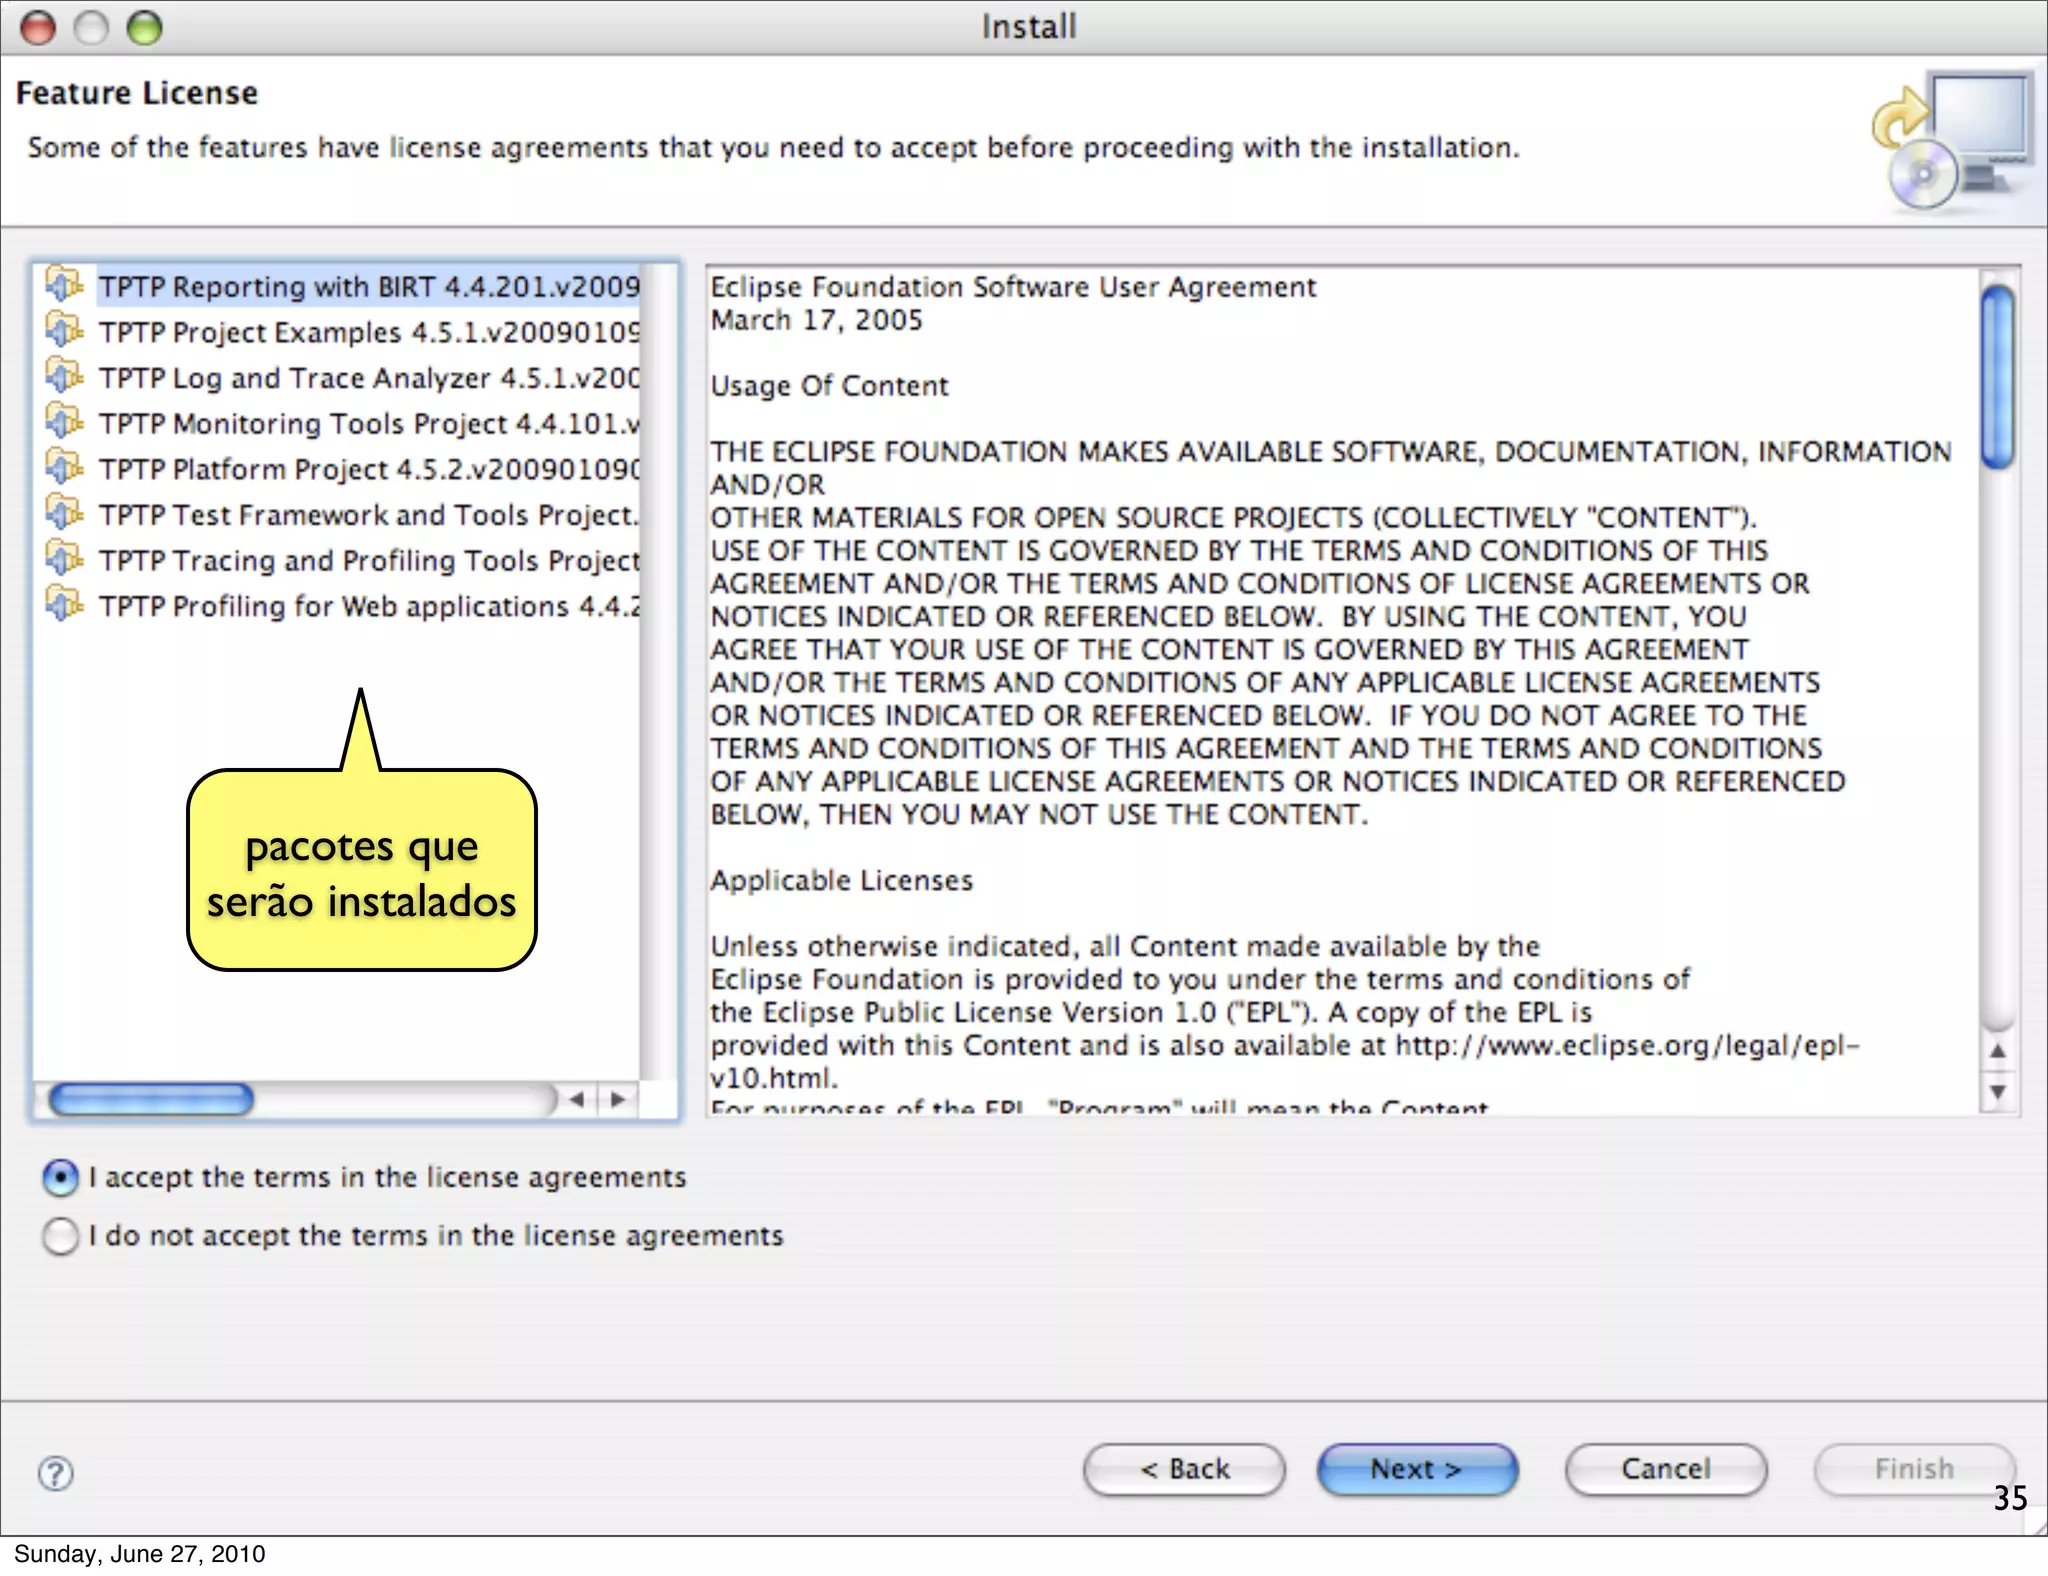The image size is (2048, 1576).
Task: Select 'I accept the terms' radio button
Action: pos(61,1178)
